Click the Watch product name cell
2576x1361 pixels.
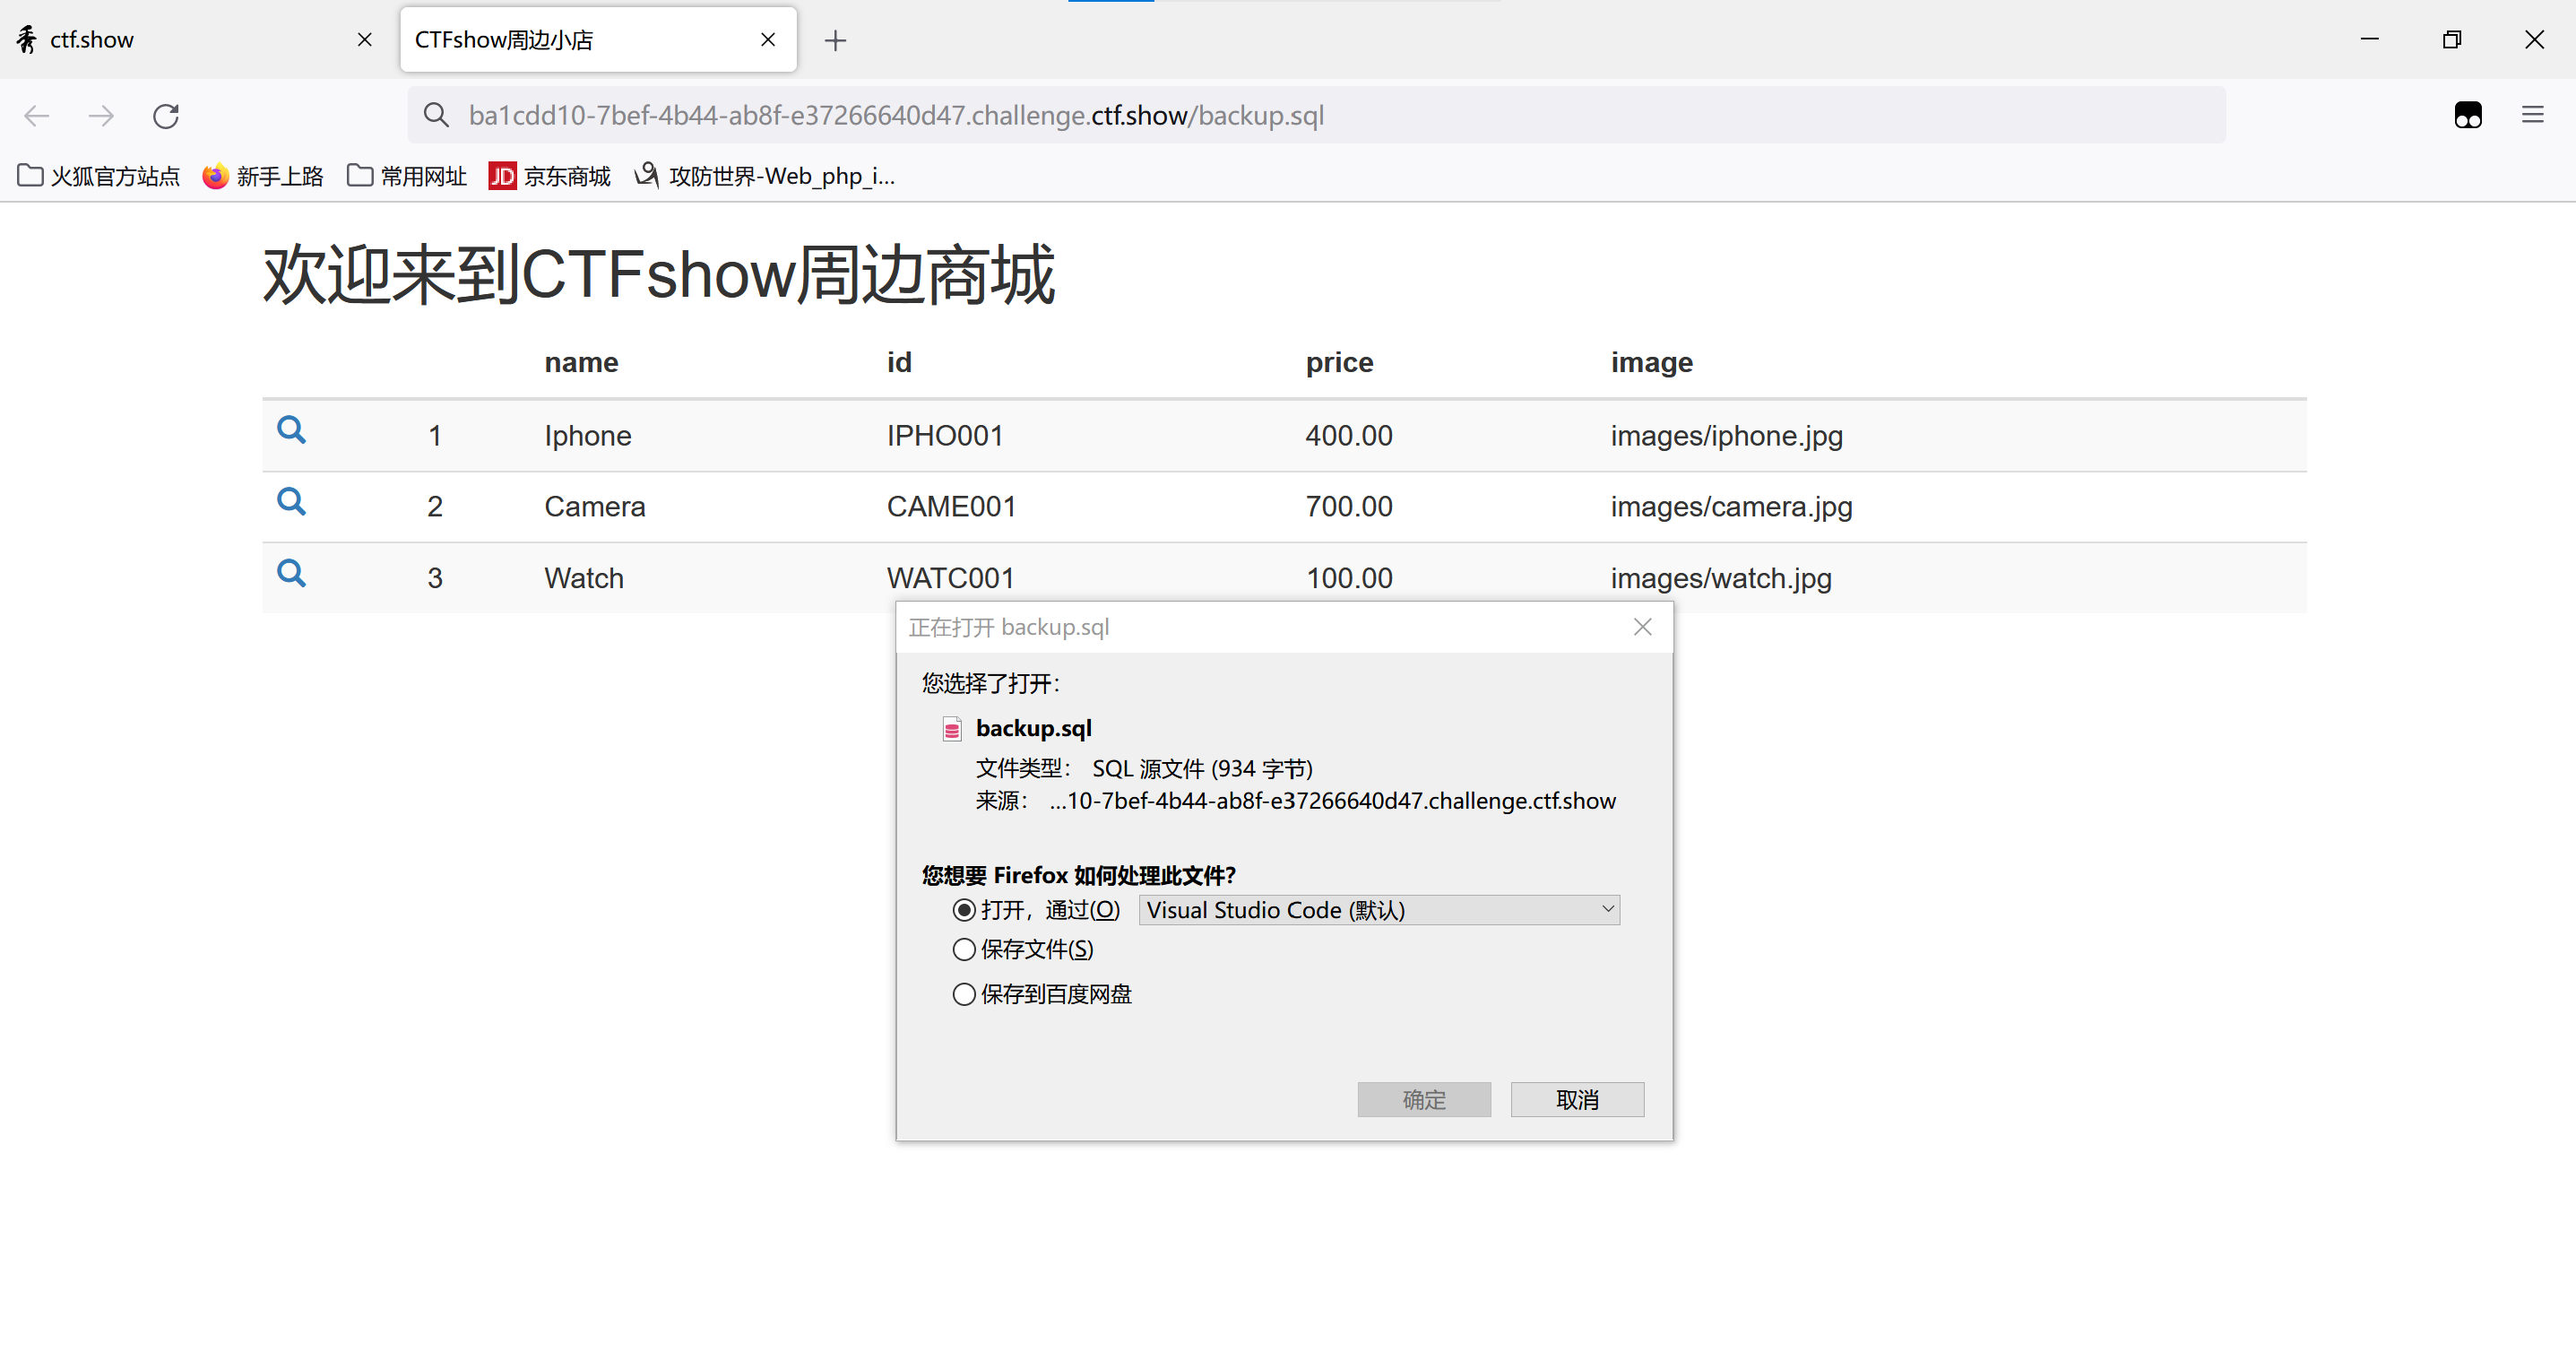coord(584,579)
